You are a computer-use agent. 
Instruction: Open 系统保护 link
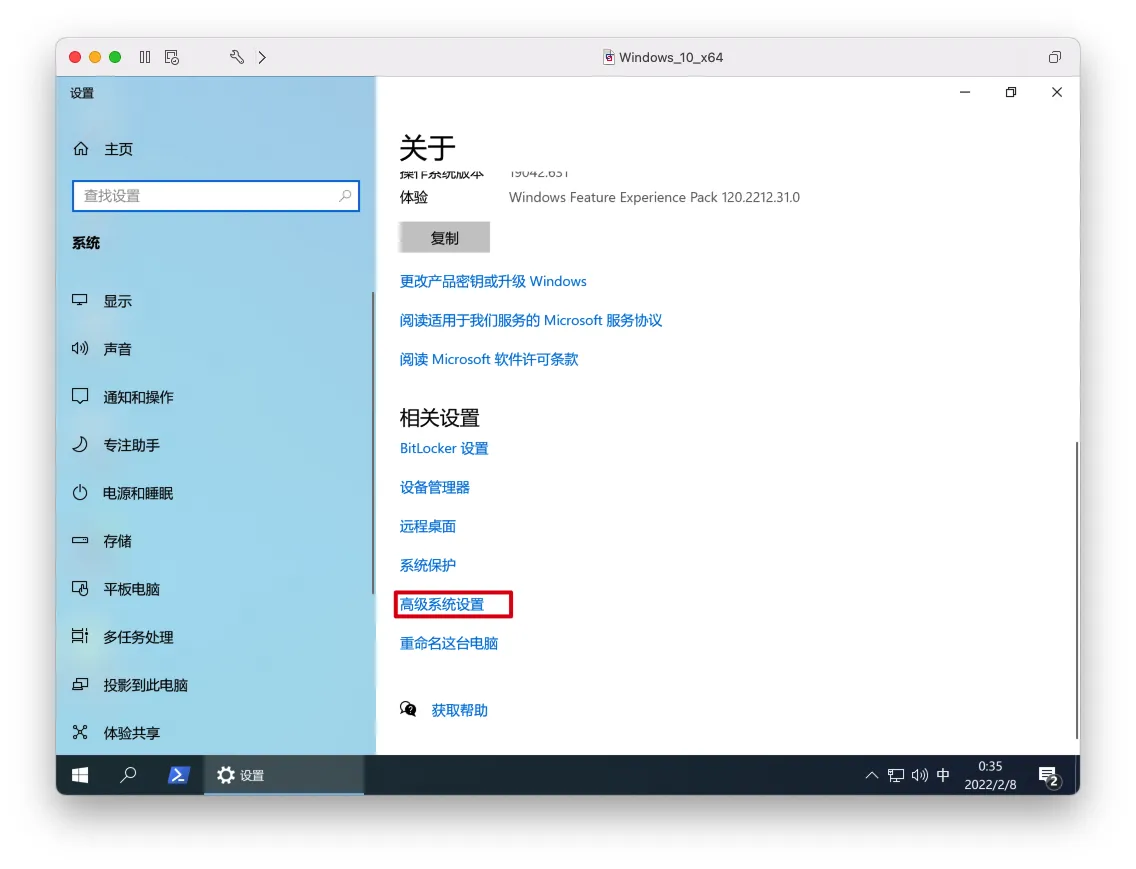click(x=427, y=565)
